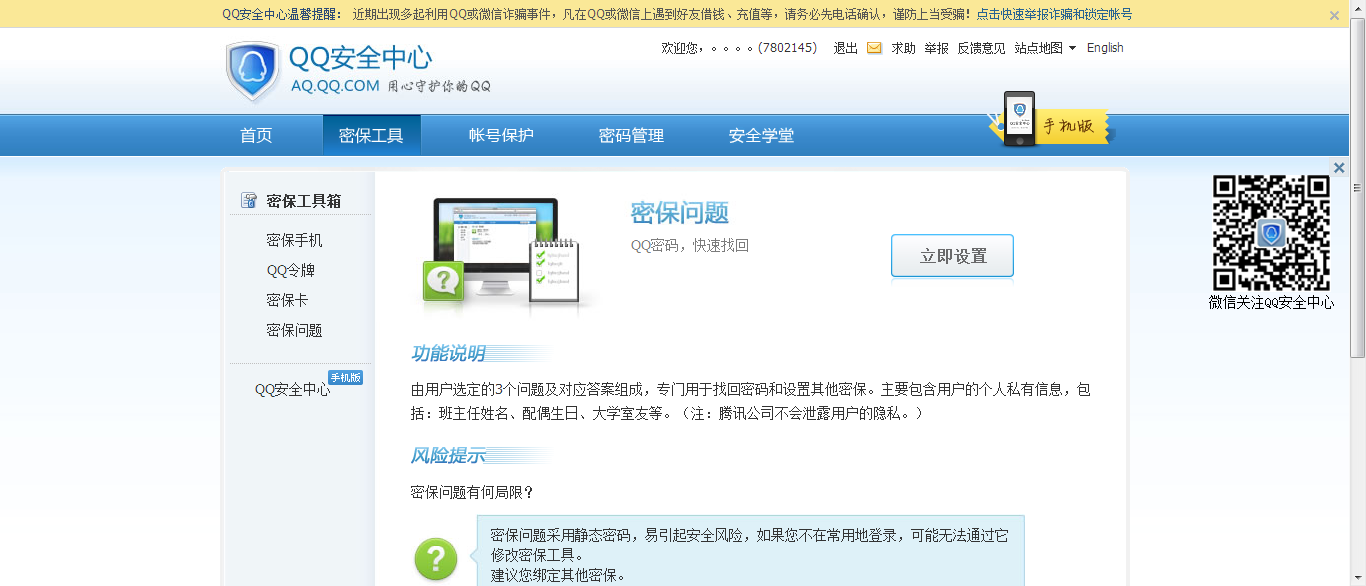The height and width of the screenshot is (586, 1366).
Task: Open the 反馈意见 feedback link
Action: 982,48
